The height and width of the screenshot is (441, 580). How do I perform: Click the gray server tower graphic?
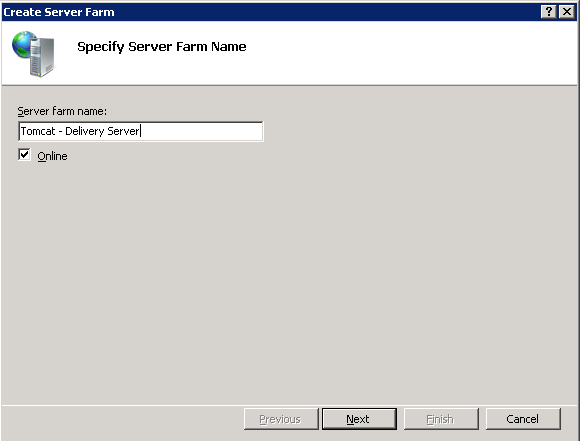[42, 57]
